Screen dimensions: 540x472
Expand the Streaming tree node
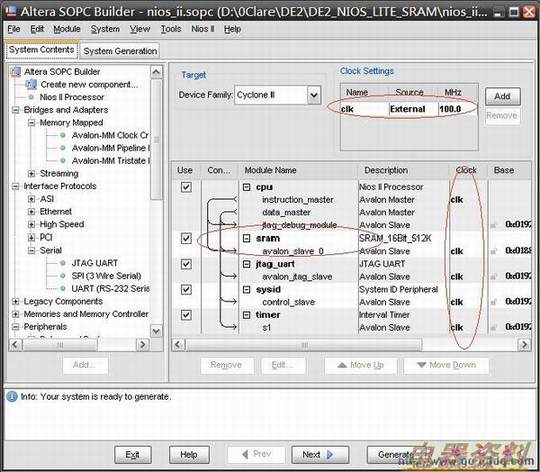[31, 174]
